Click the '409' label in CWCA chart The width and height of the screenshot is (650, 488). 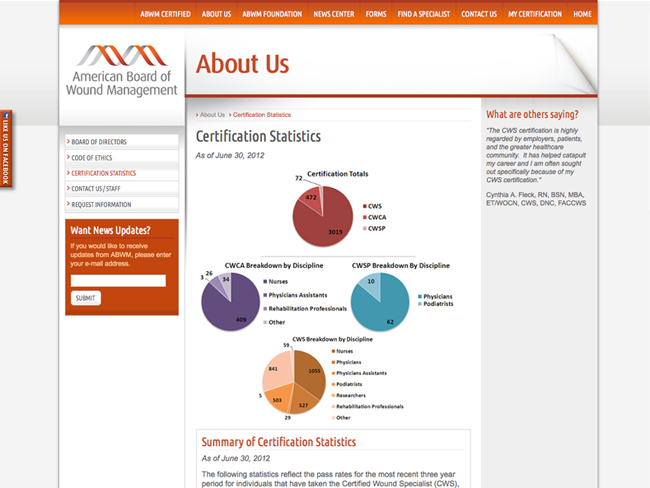[241, 319]
